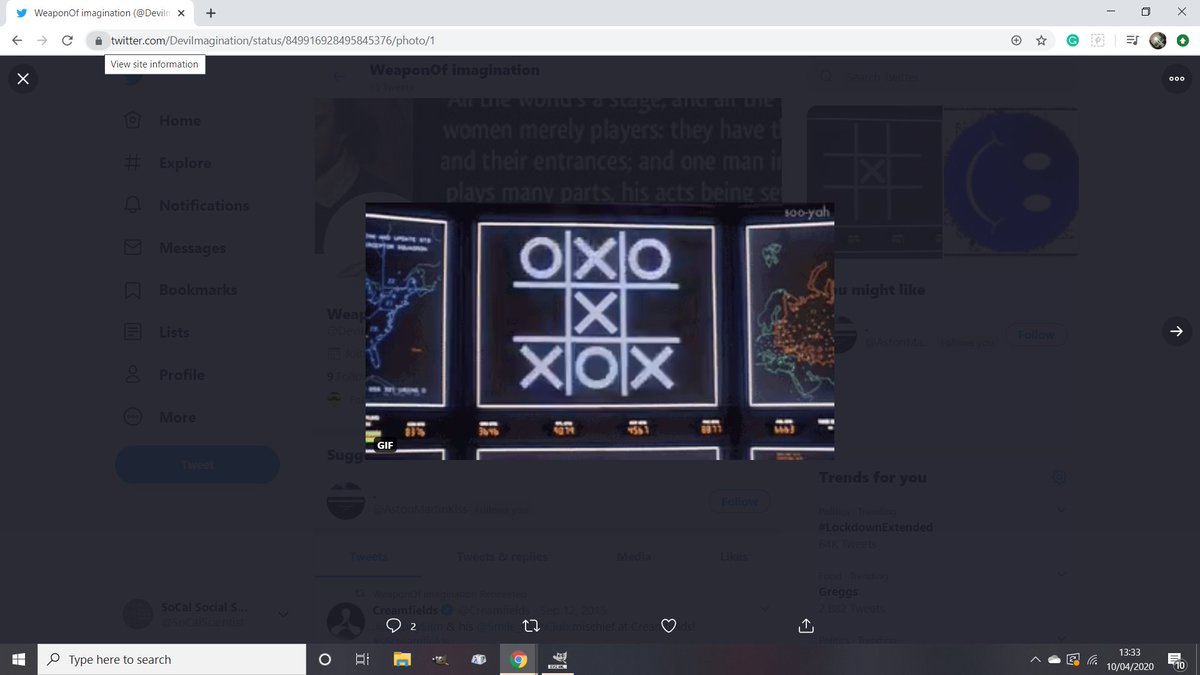Open a new Chrome tab
This screenshot has width=1200, height=675.
coord(211,13)
